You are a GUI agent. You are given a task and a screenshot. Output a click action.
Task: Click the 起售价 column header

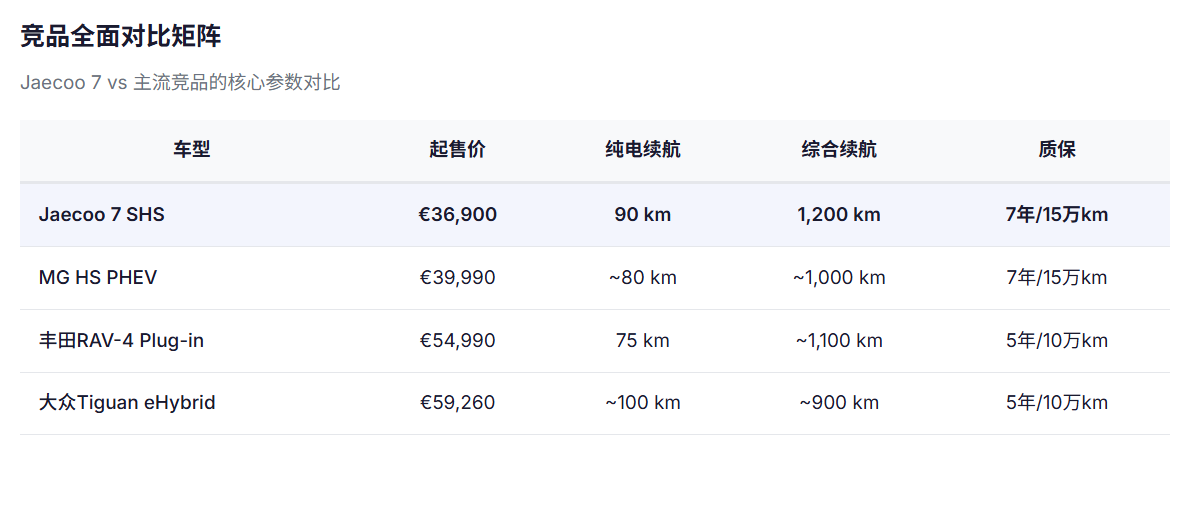pos(457,150)
